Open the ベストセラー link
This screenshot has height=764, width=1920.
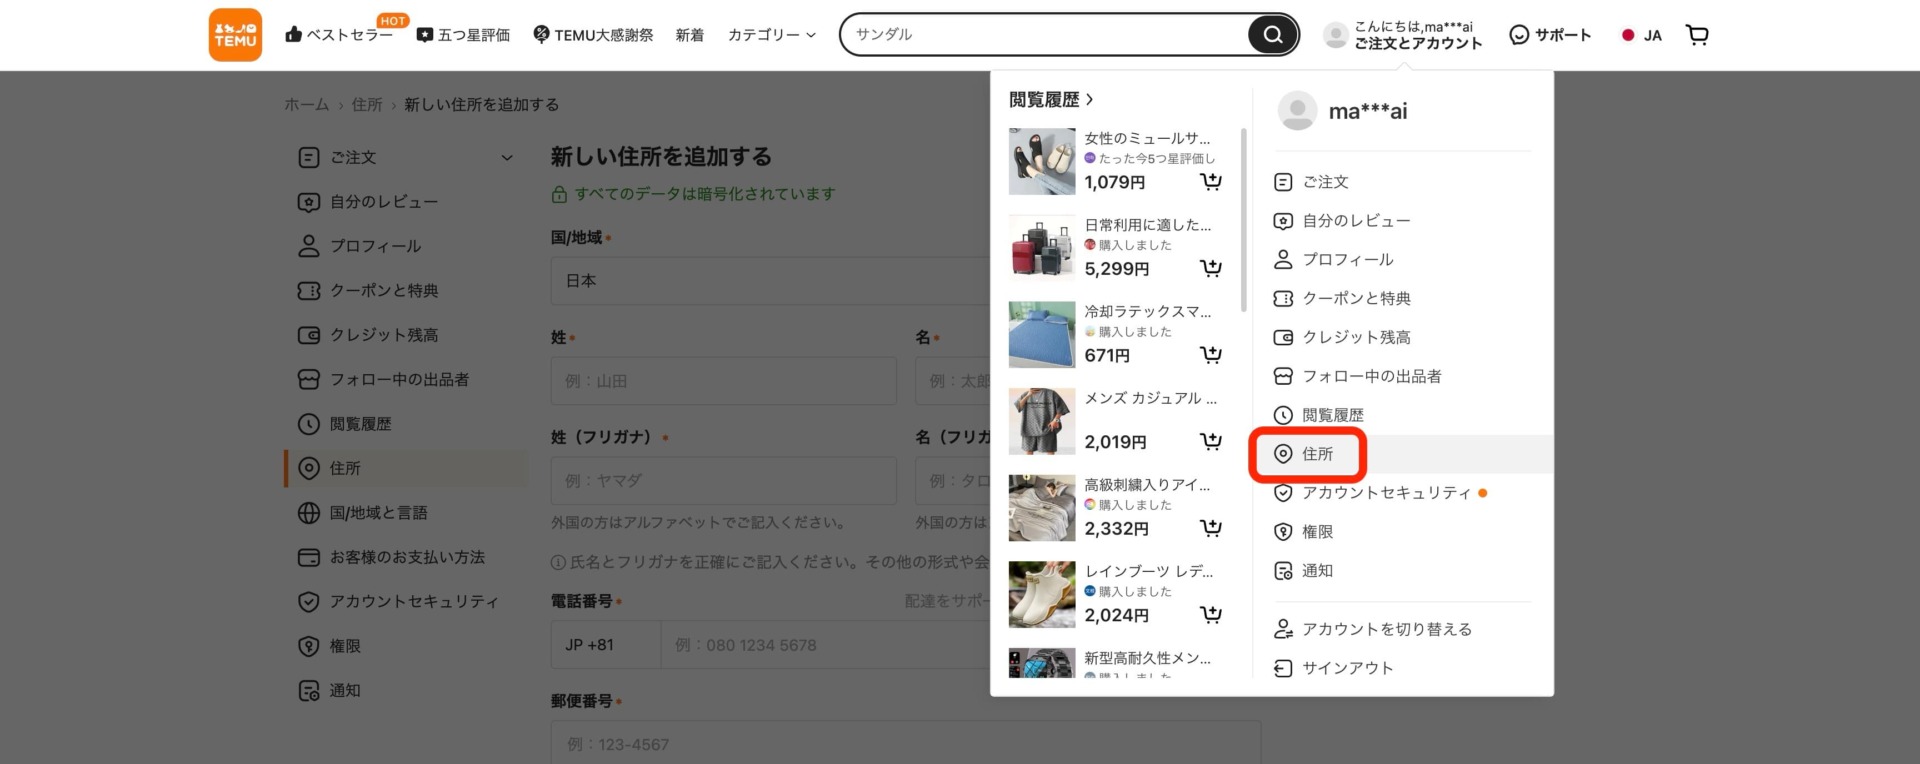pyautogui.click(x=339, y=35)
